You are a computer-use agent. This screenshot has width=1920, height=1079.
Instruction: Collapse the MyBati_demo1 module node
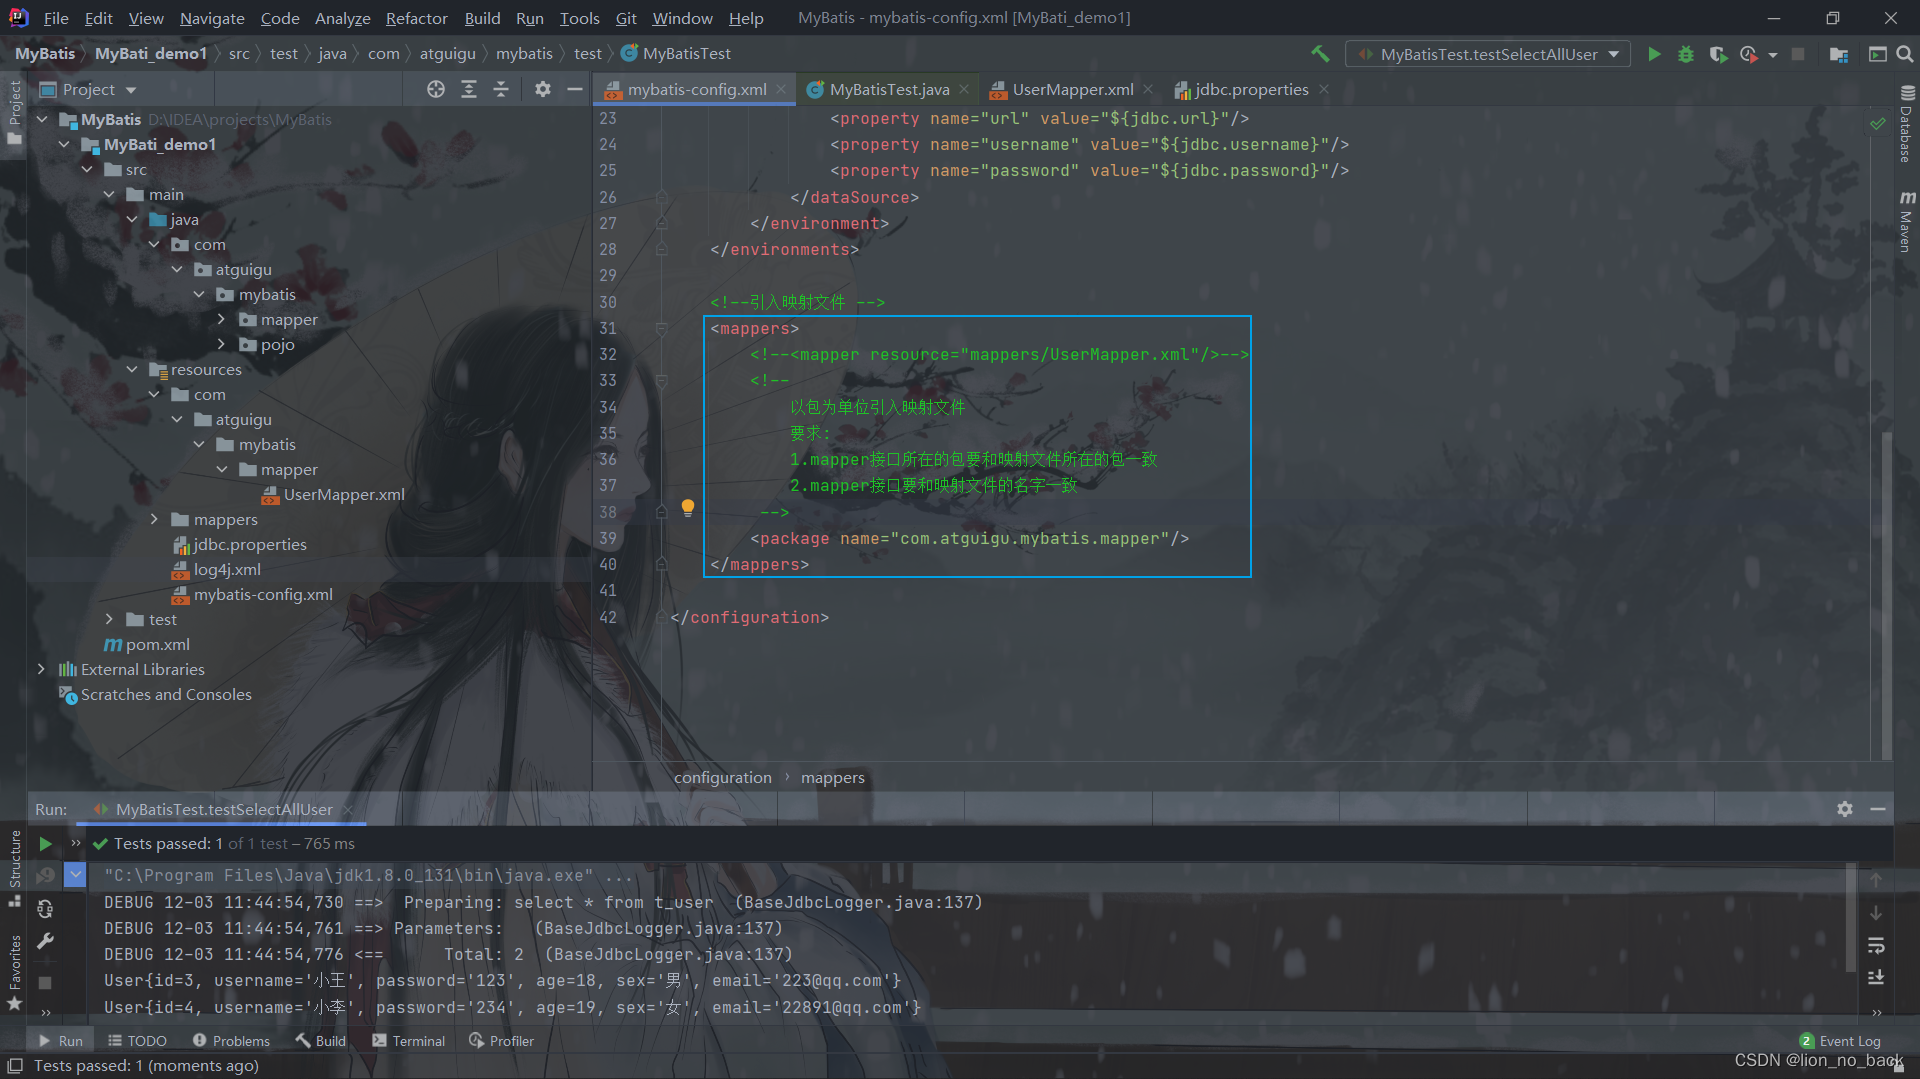(64, 144)
